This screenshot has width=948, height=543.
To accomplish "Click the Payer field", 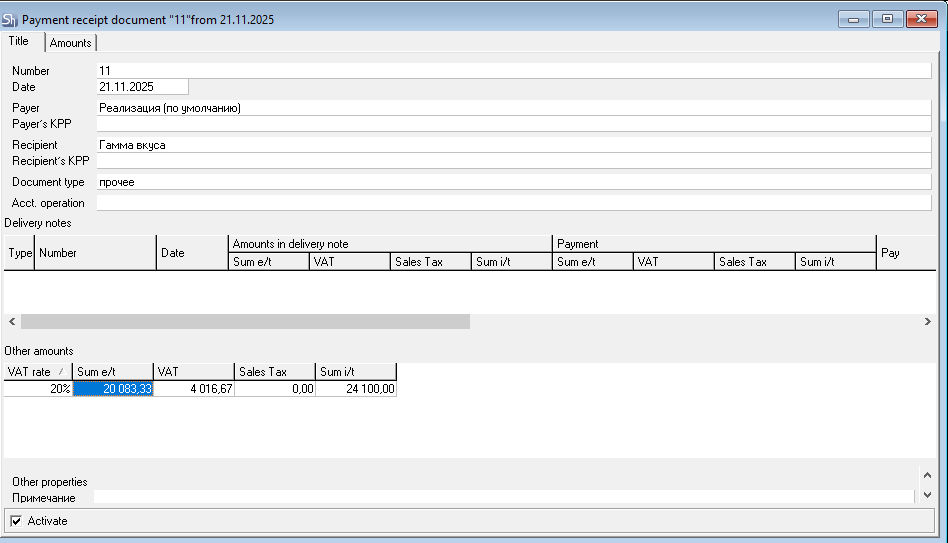I will 513,108.
